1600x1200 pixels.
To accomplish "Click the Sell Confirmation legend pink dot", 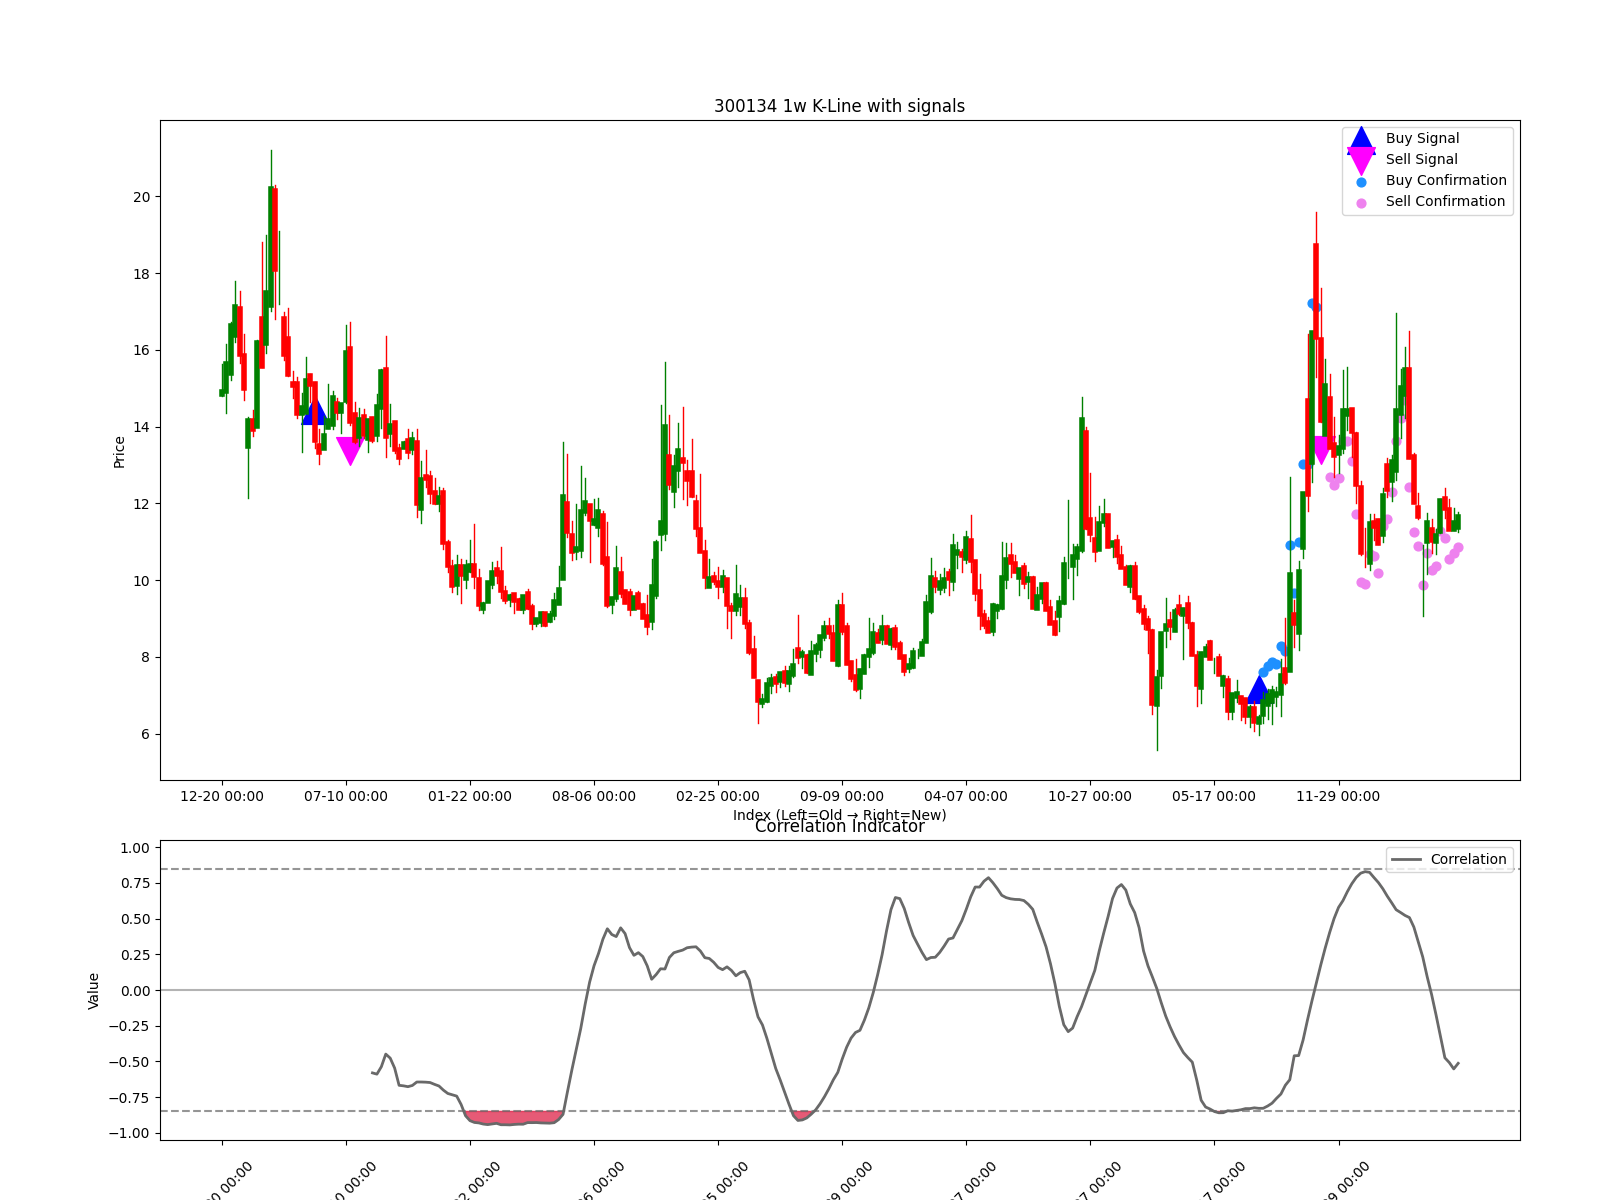I will tap(1361, 203).
